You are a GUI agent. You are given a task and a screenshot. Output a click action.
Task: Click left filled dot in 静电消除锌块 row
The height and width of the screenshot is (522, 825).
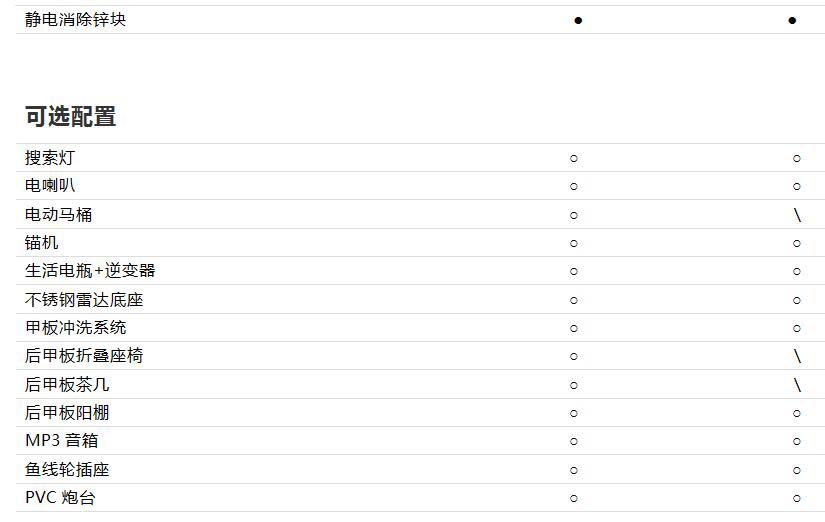coord(578,20)
